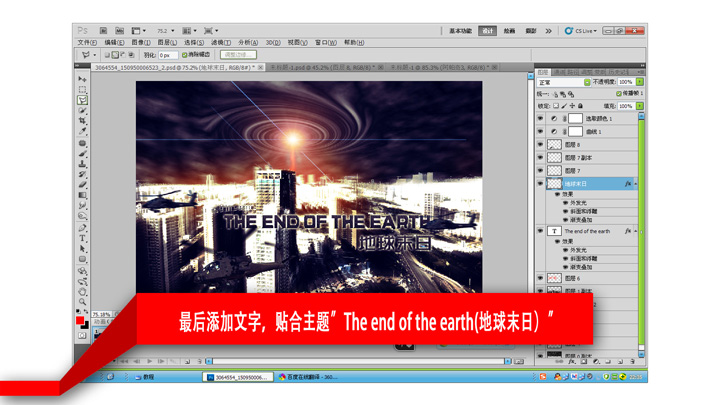The height and width of the screenshot is (405, 720).
Task: Switch to 基本功能 workspace
Action: click(461, 31)
